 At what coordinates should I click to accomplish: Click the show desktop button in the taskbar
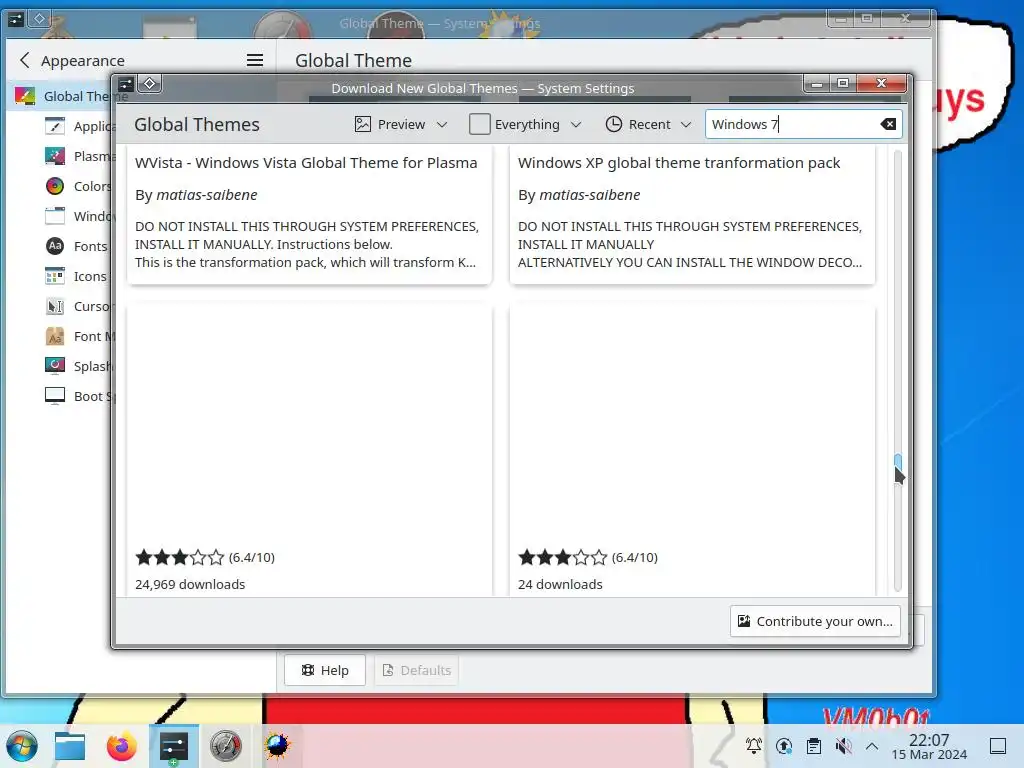click(x=998, y=745)
